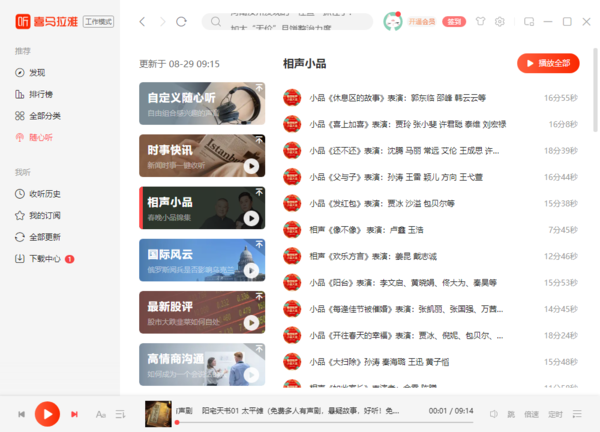Open the user avatar profile

tap(393, 22)
